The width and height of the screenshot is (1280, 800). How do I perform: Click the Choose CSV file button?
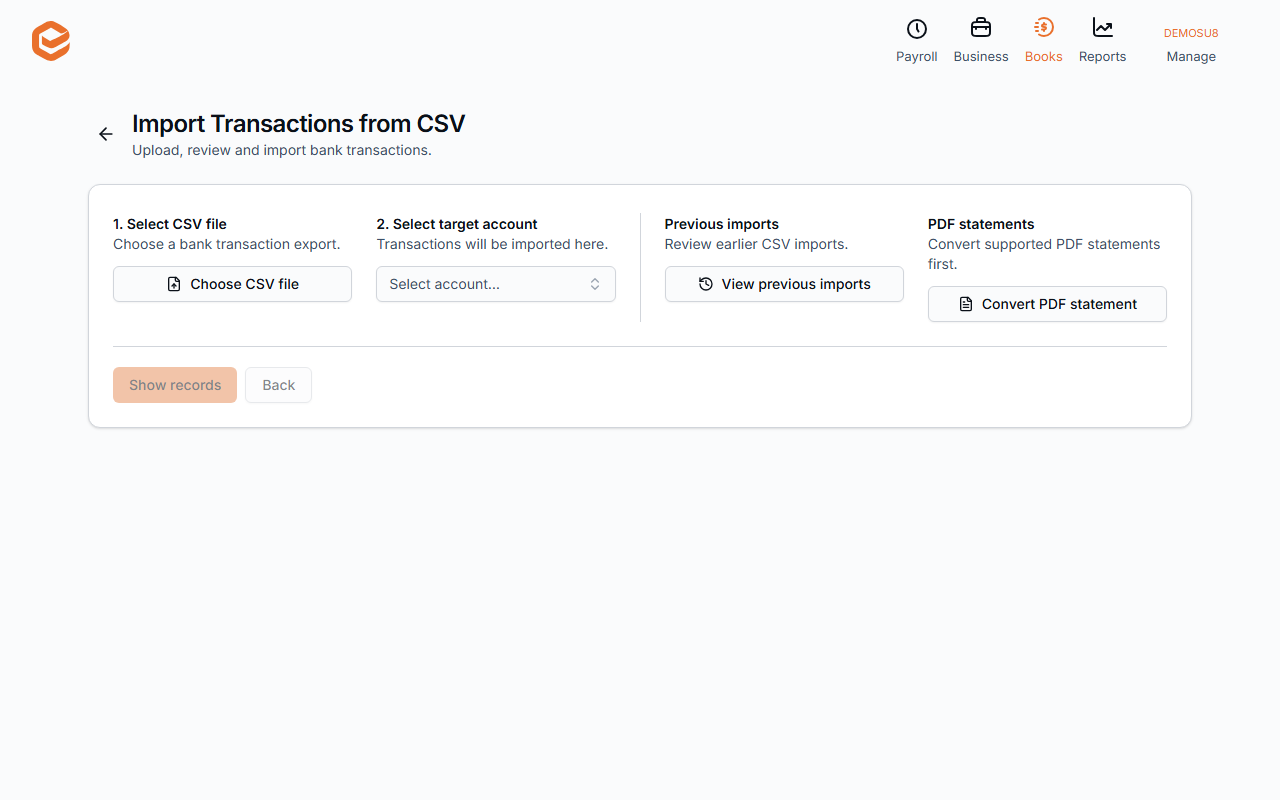(x=232, y=284)
